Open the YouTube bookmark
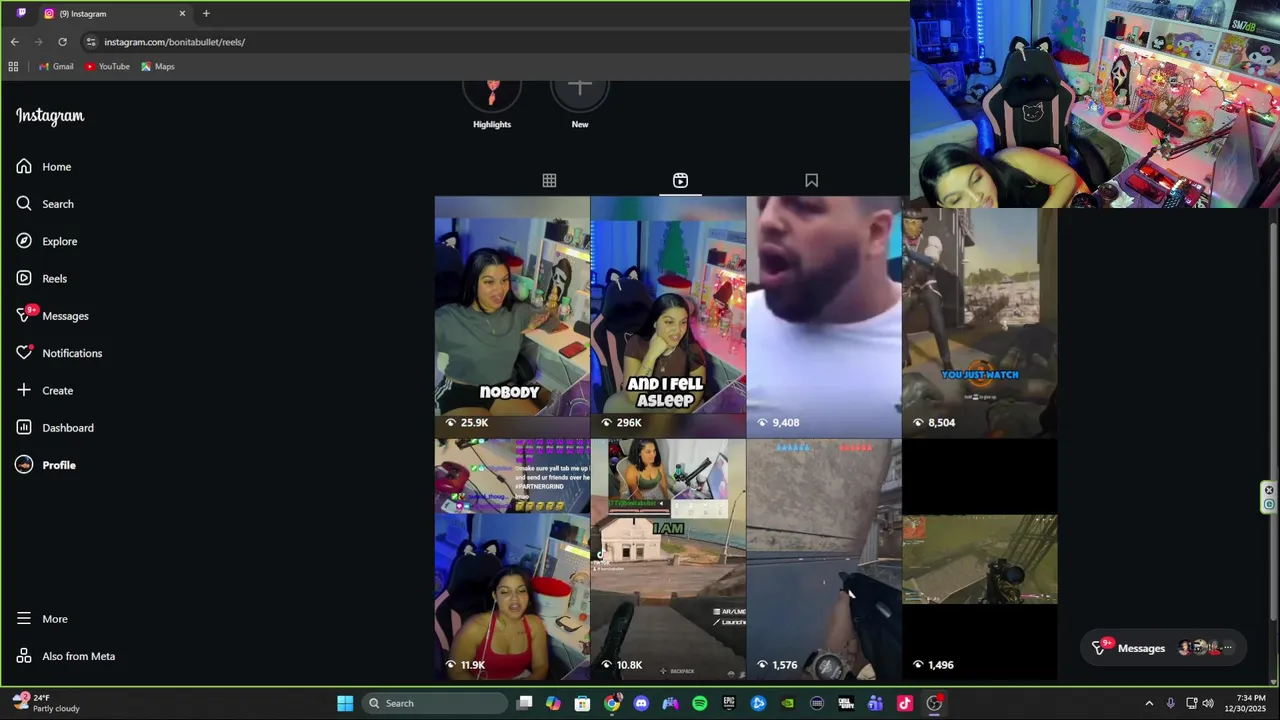The height and width of the screenshot is (720, 1280). [107, 66]
